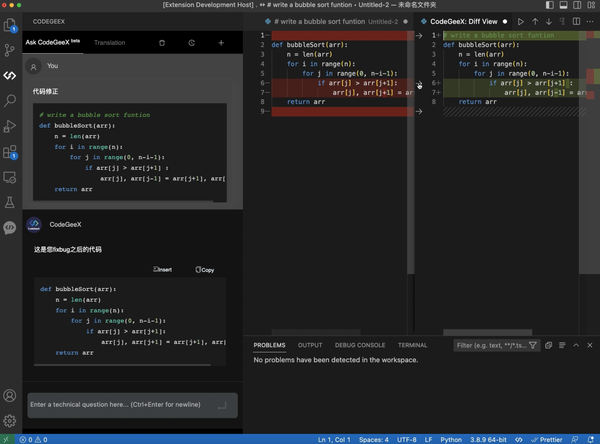Start a new chat with plus icon
Viewport: 600px width, 444px height.
coord(221,43)
